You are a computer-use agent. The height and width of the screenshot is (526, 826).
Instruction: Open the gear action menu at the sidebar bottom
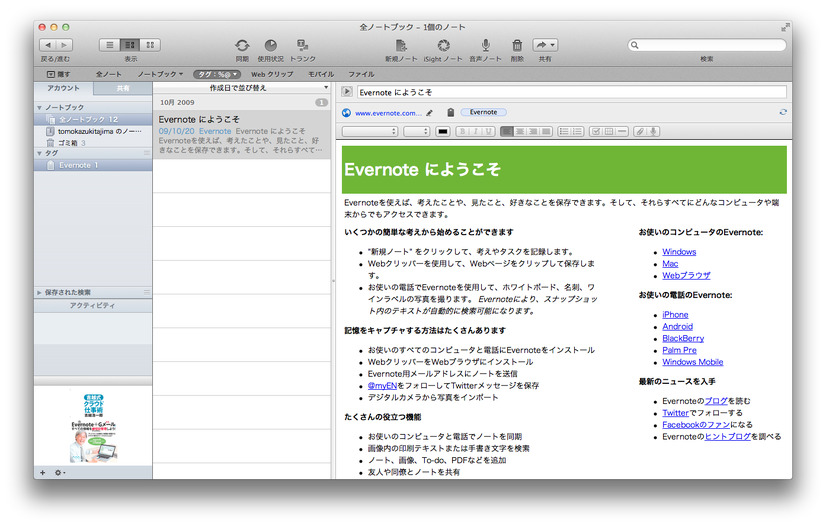60,472
